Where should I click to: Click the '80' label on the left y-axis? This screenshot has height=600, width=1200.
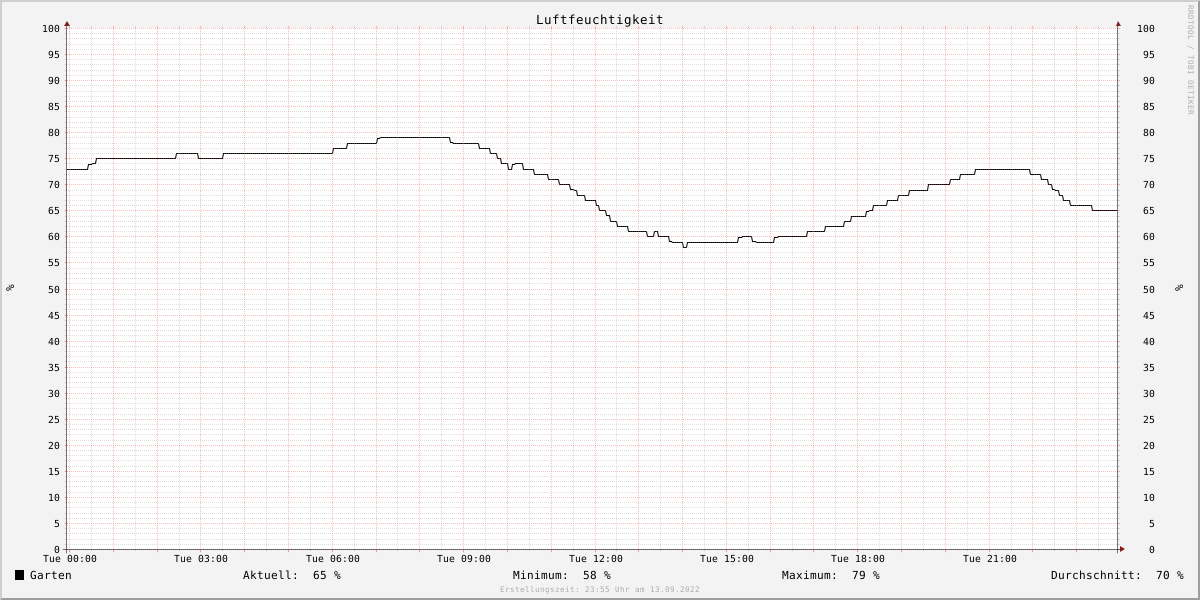point(54,133)
